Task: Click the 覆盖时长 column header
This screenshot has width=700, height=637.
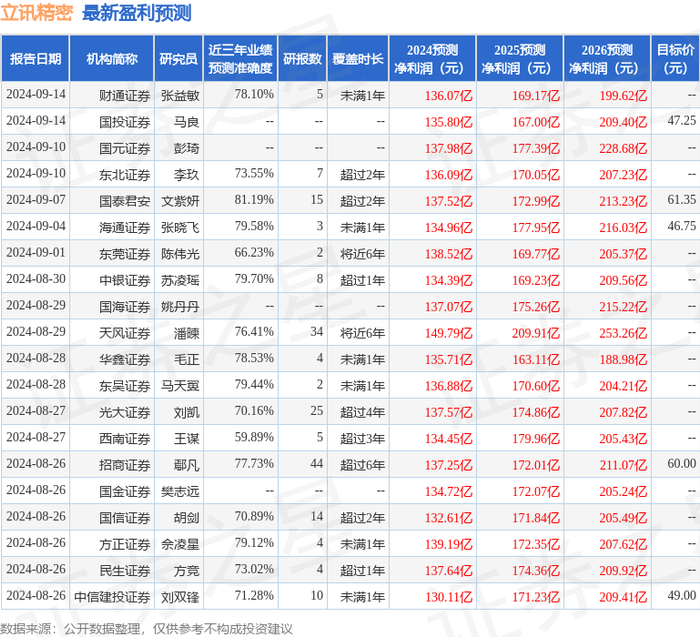Action: pos(358,59)
